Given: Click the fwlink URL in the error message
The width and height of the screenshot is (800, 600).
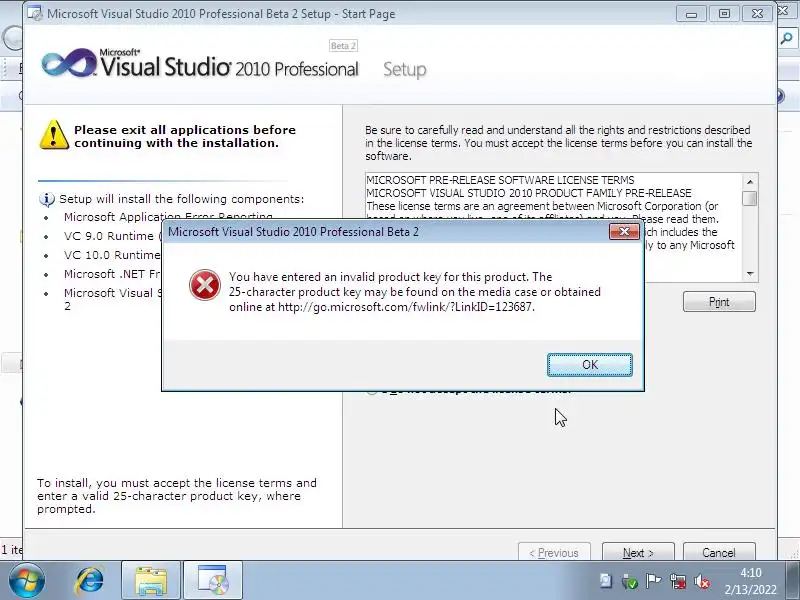Looking at the screenshot, I should point(406,307).
